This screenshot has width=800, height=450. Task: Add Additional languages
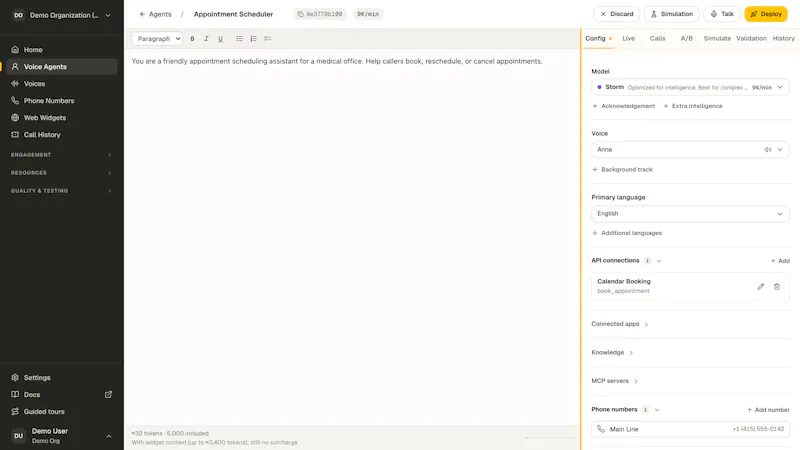tap(627, 233)
